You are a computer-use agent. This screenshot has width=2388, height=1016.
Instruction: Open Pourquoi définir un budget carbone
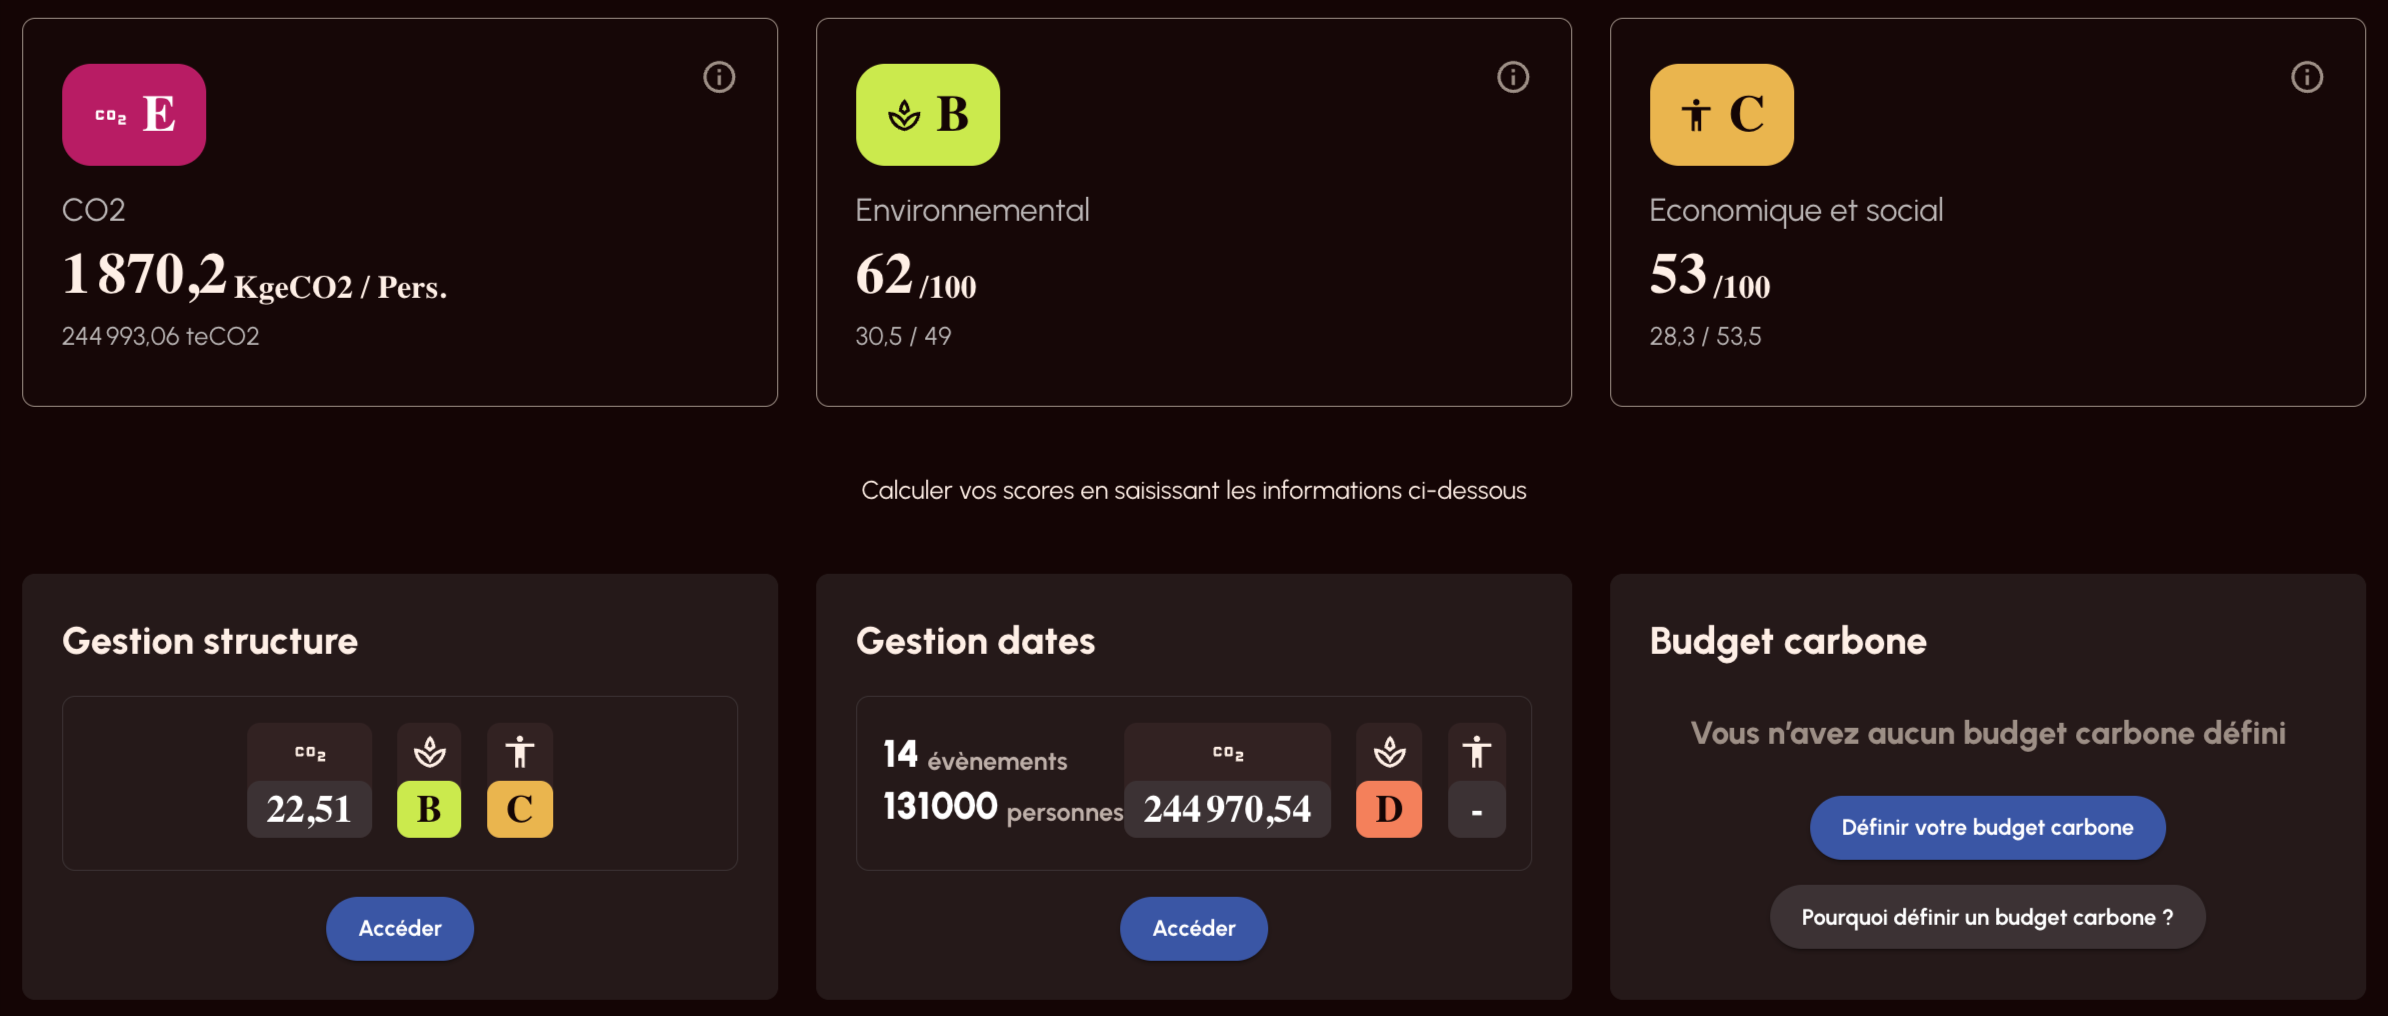1987,917
